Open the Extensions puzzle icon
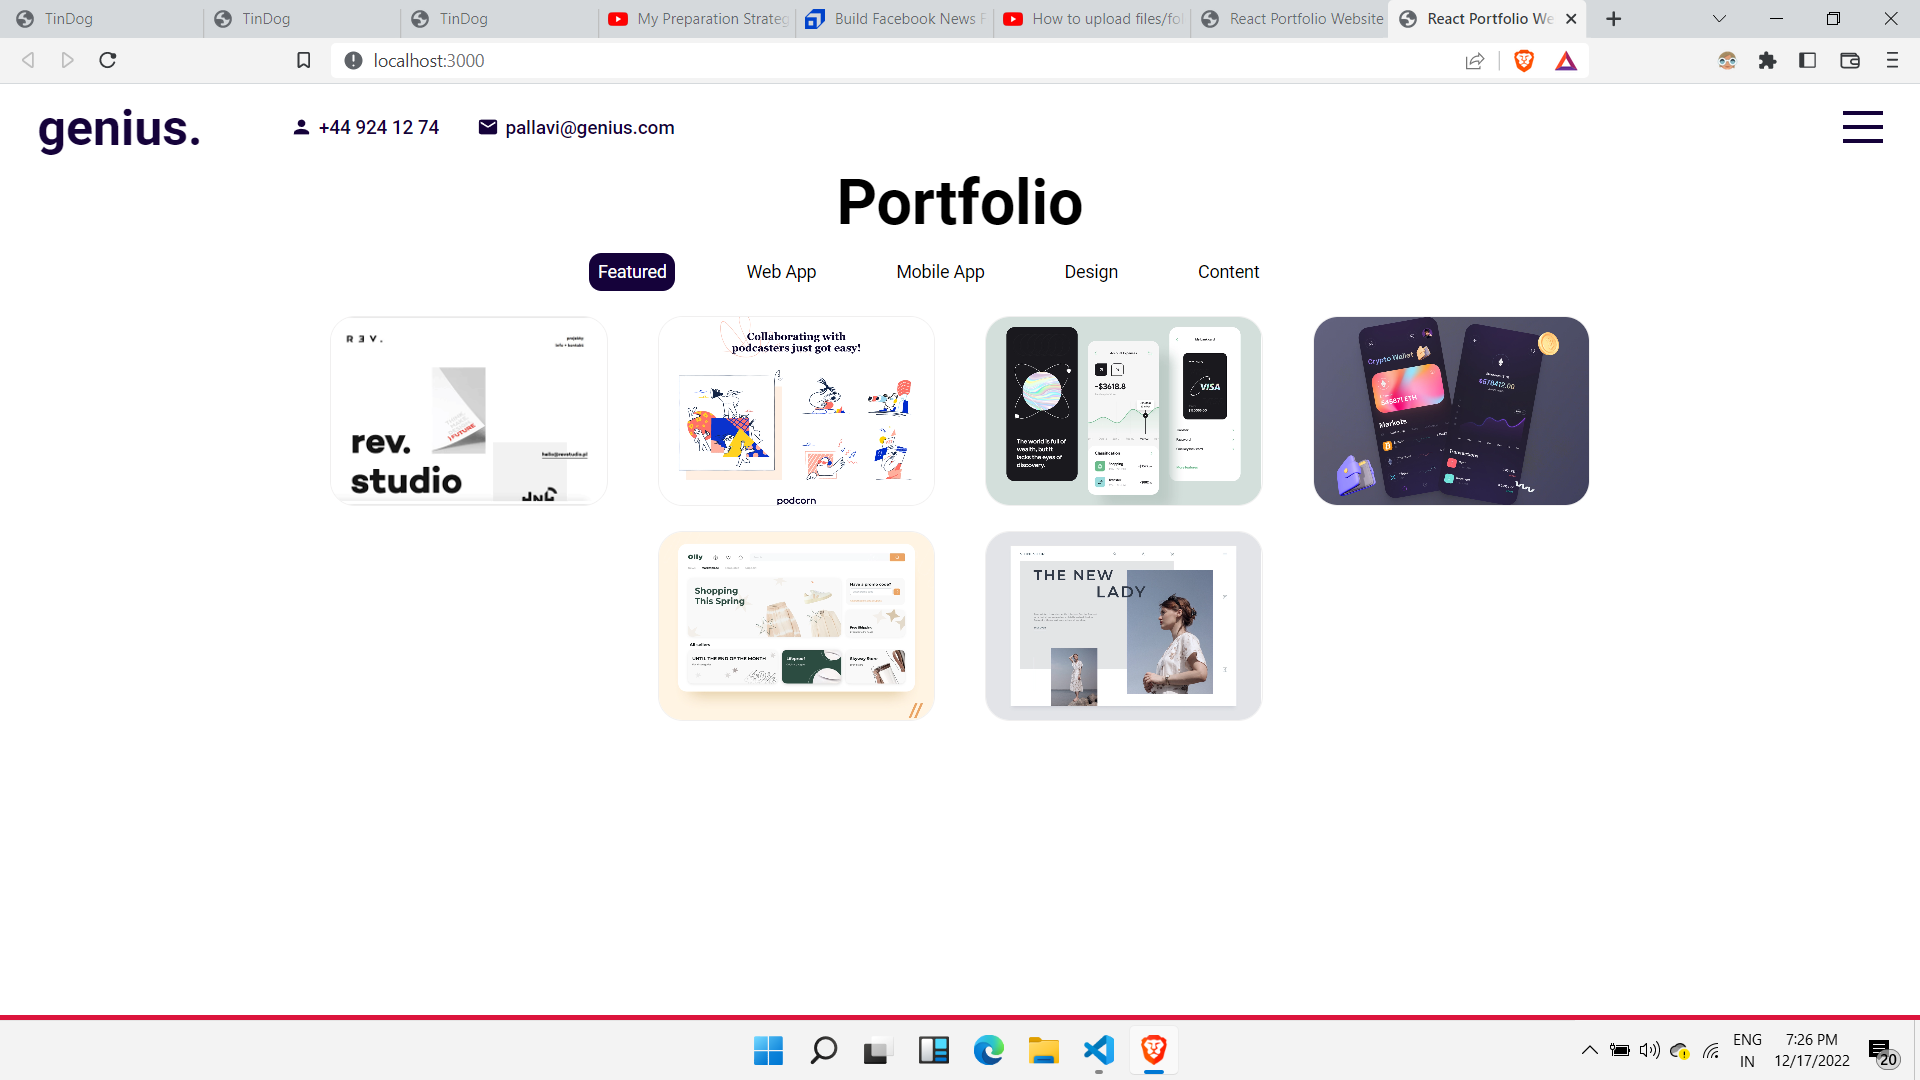The width and height of the screenshot is (1920, 1080). [1767, 61]
